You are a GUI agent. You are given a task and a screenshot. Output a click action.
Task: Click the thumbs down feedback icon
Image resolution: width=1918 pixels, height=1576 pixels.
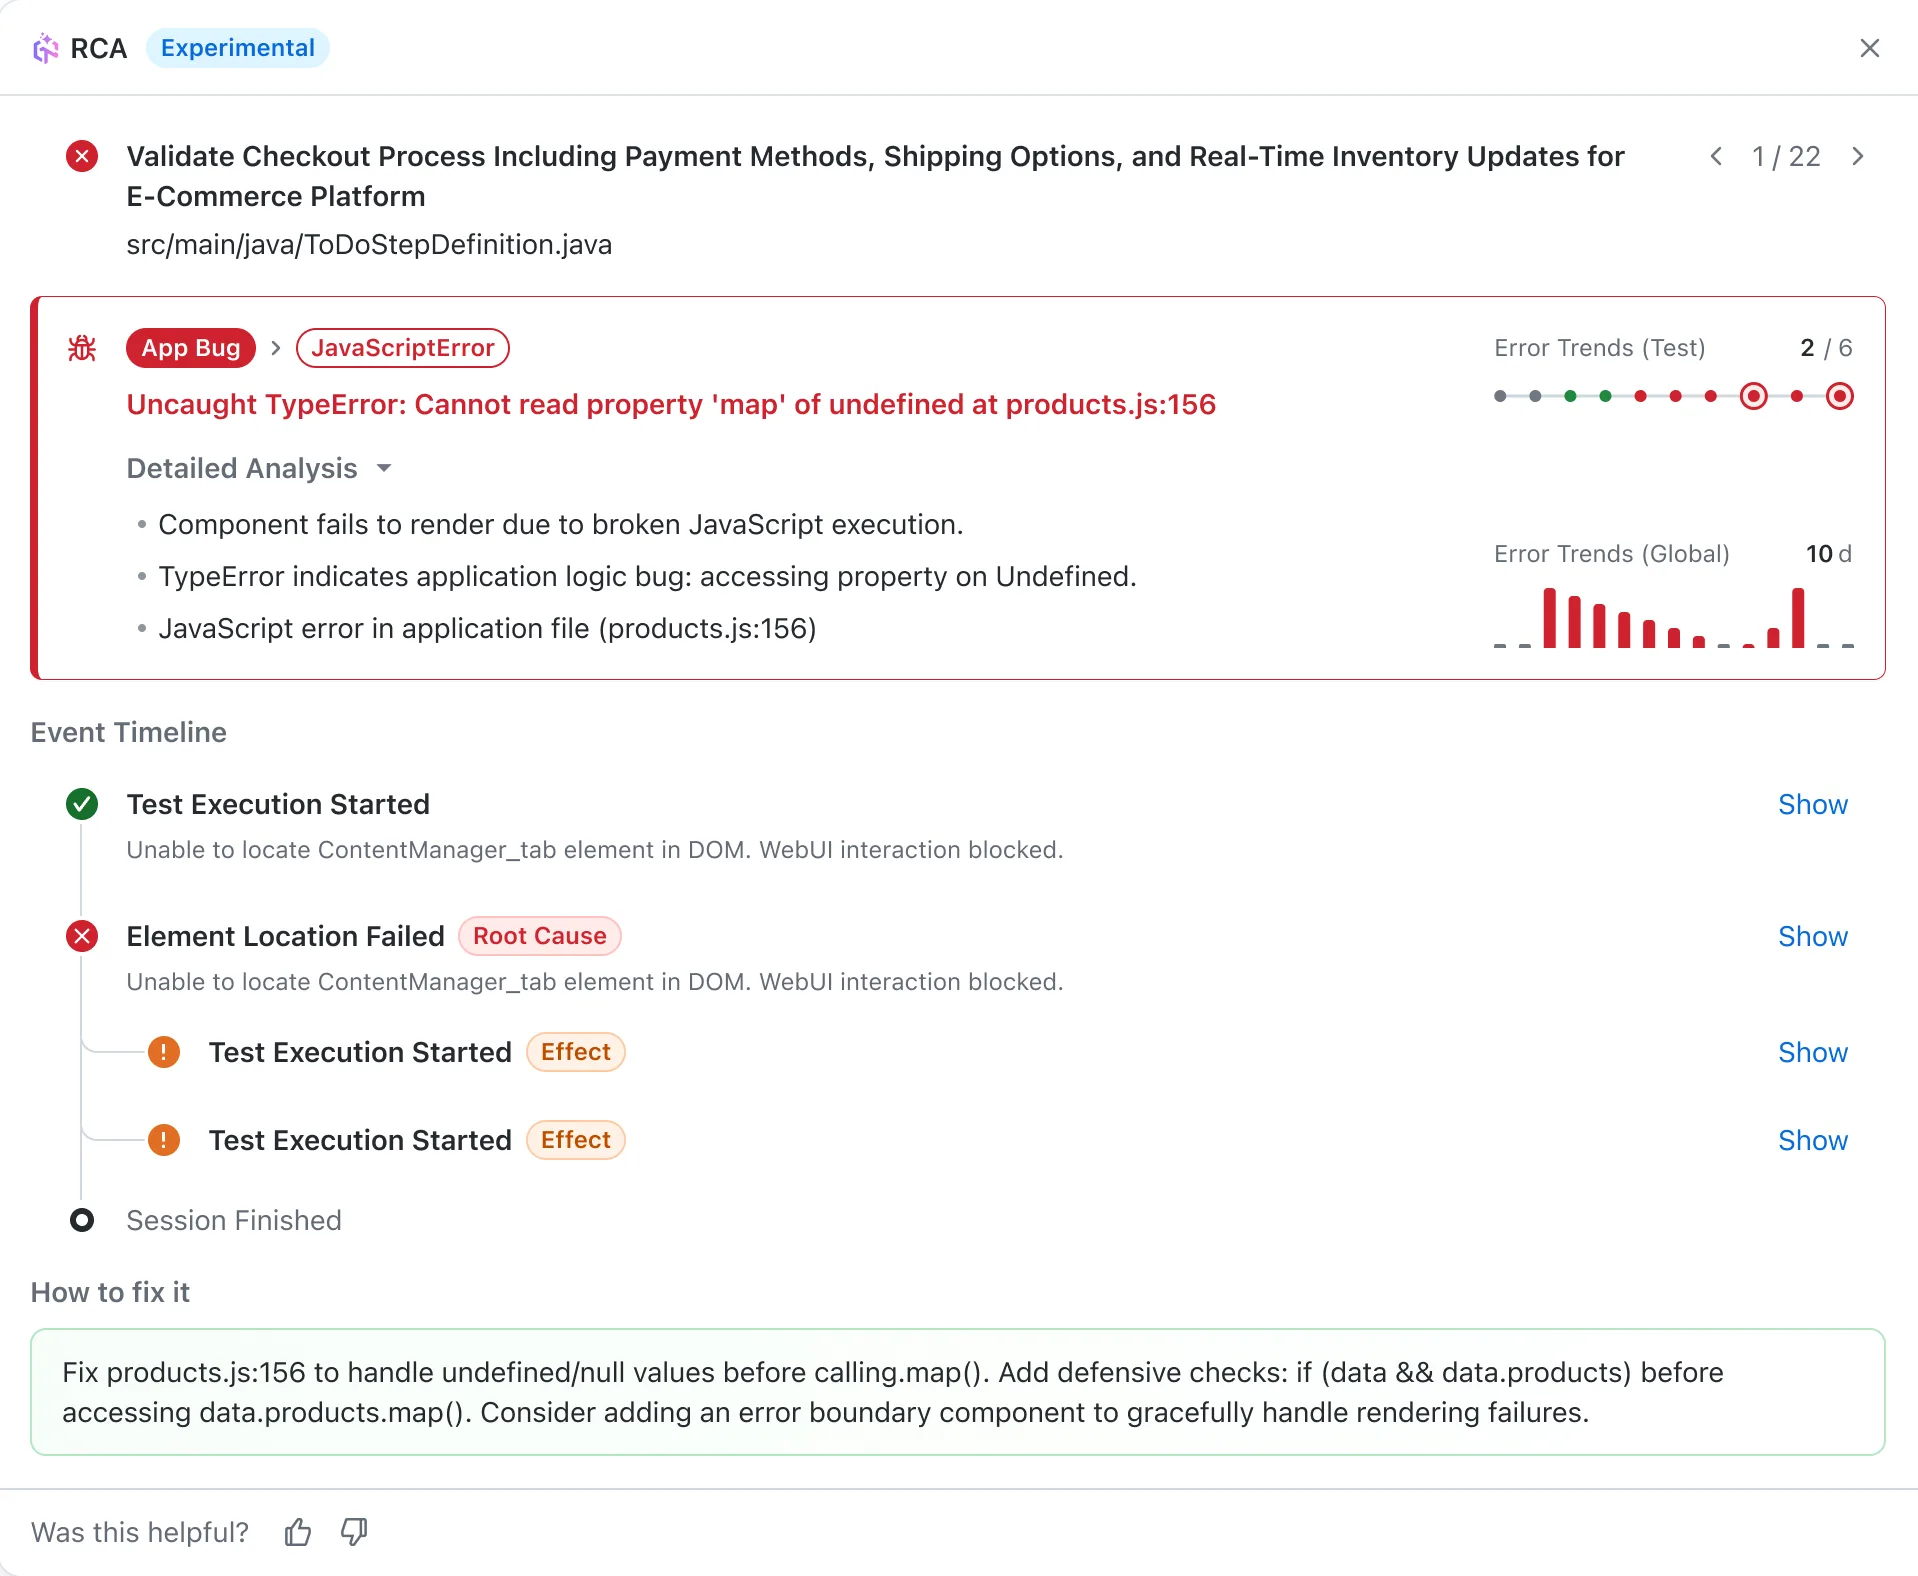pyautogui.click(x=354, y=1532)
